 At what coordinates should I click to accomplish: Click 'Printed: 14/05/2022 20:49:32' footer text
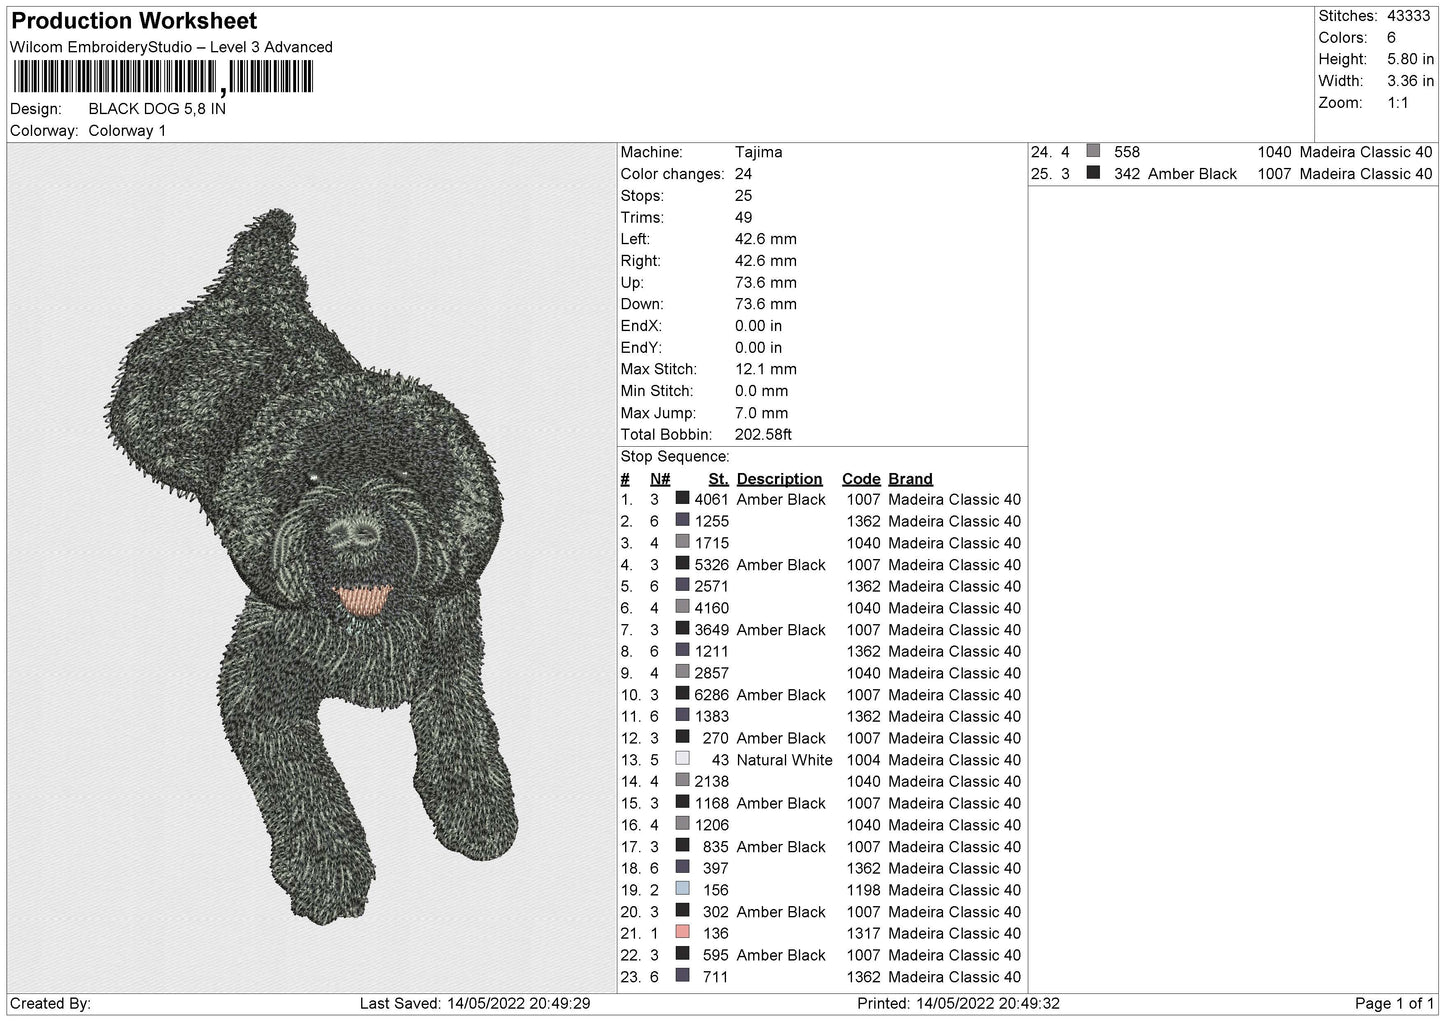[958, 1003]
